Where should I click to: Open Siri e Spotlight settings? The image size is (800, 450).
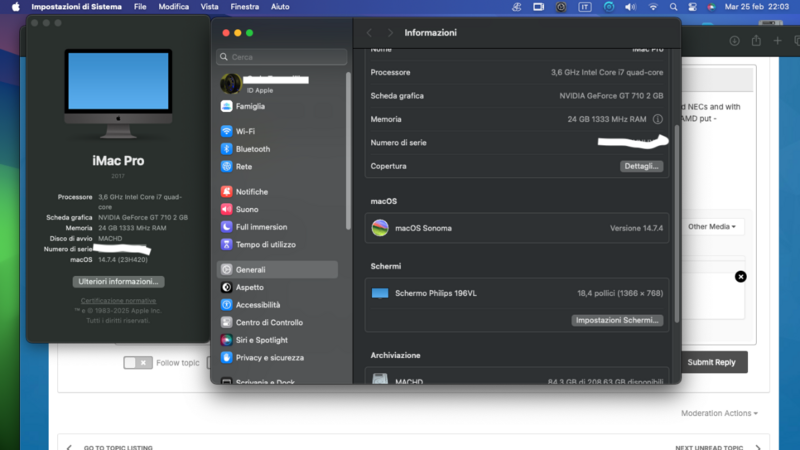click(262, 340)
